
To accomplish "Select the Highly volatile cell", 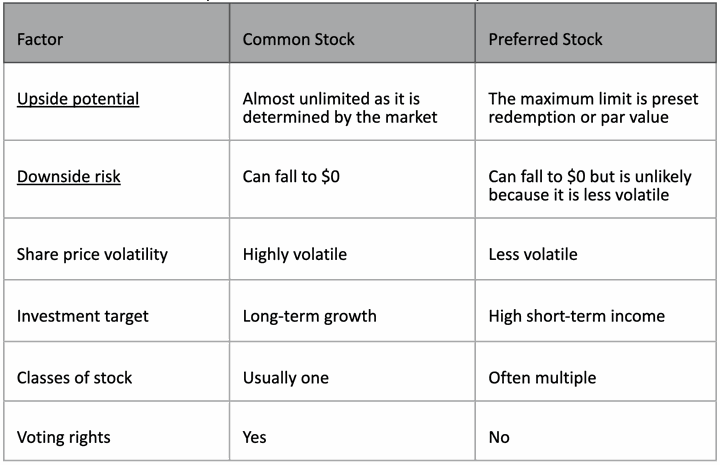I will tap(352, 249).
